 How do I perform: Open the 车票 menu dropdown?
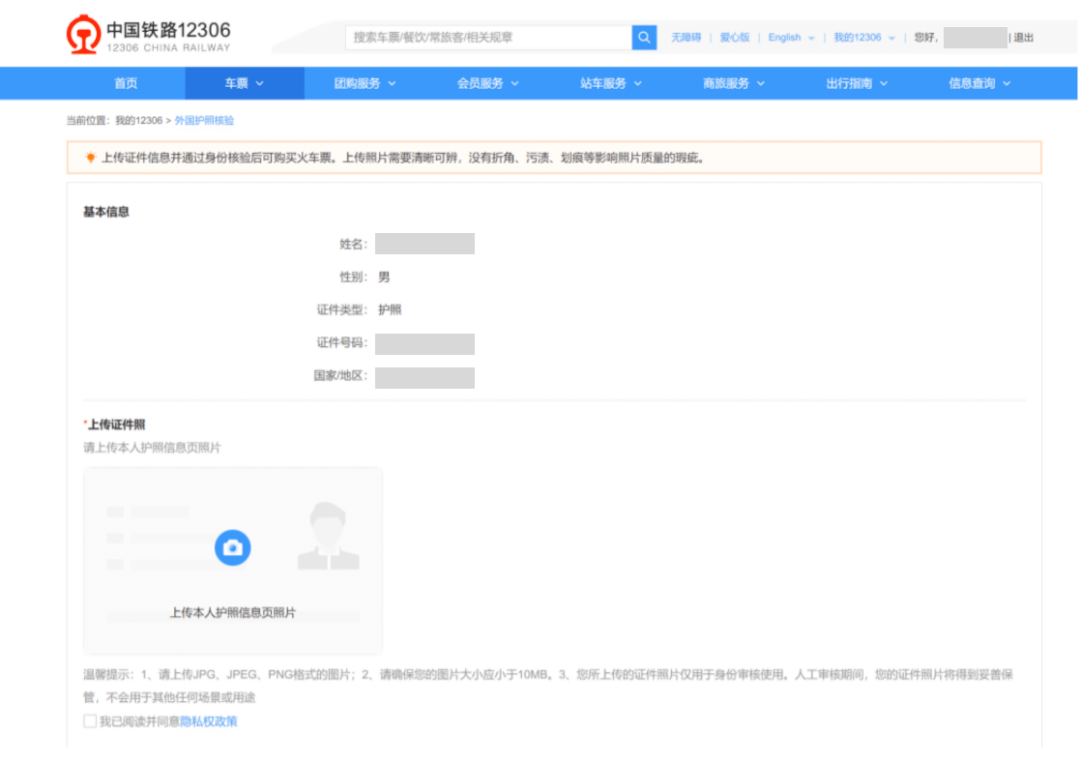tap(244, 84)
